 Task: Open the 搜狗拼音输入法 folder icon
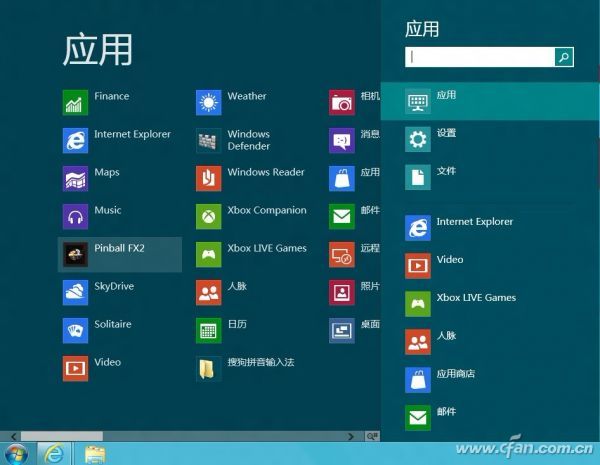pyautogui.click(x=209, y=369)
